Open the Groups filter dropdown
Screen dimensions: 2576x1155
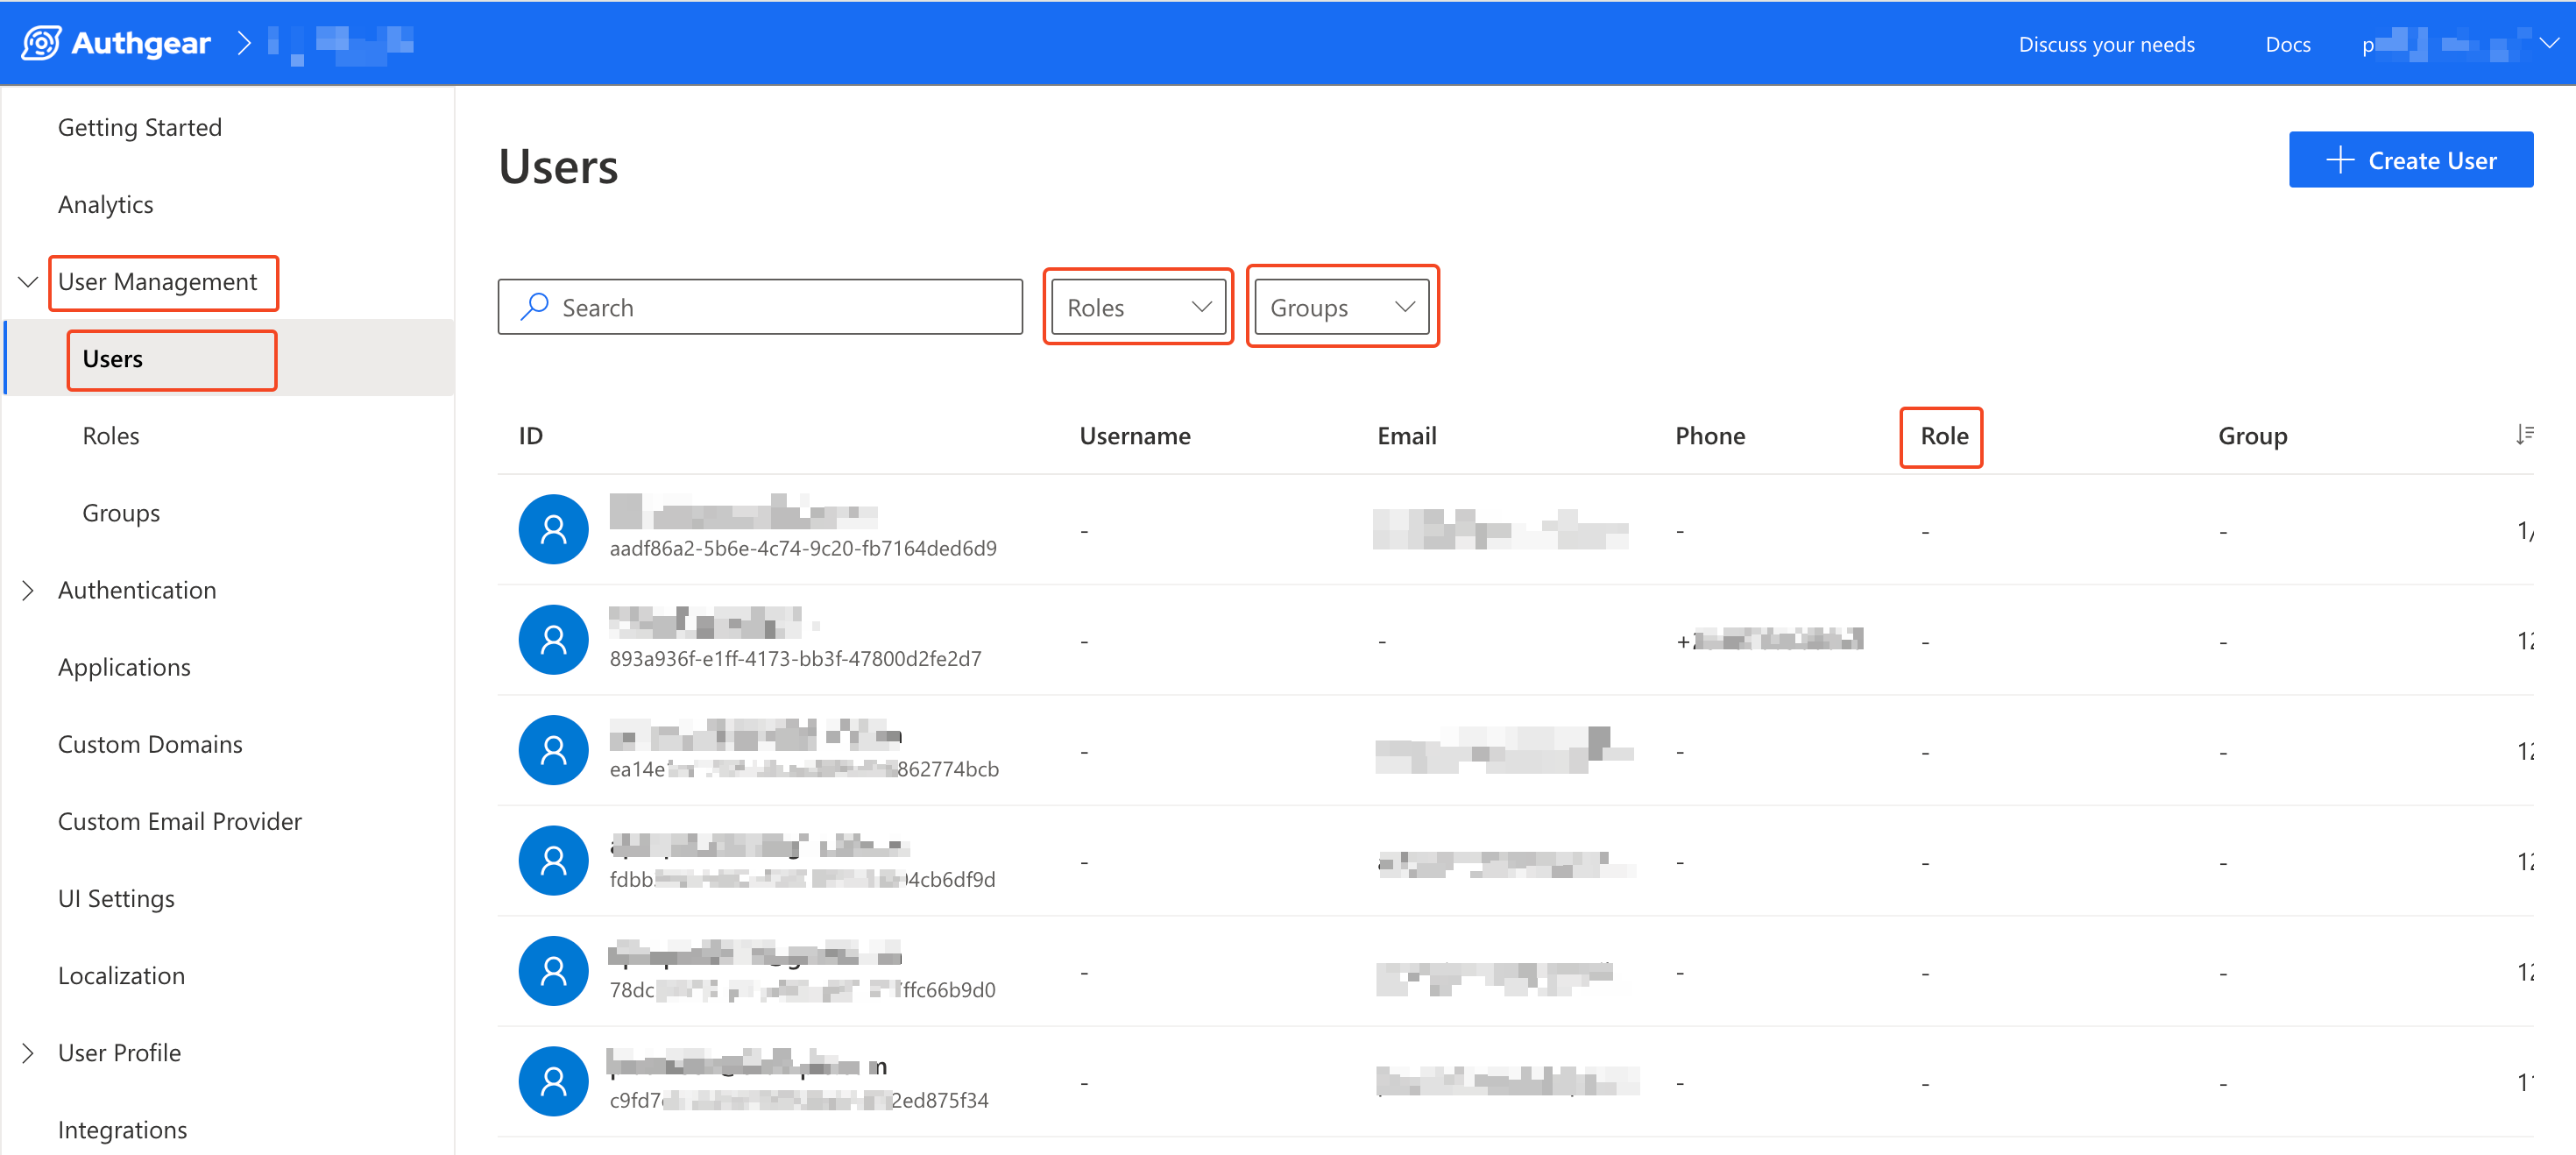[1341, 307]
